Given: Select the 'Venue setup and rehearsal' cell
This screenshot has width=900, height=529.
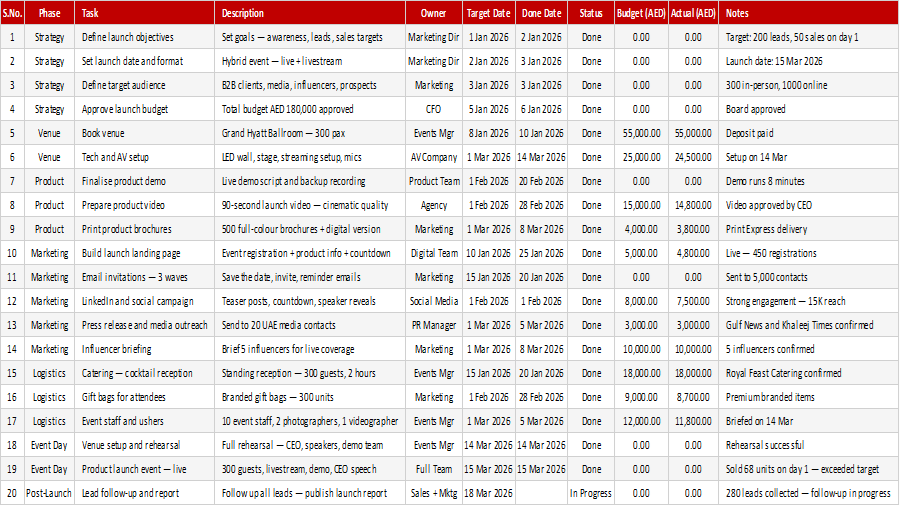Looking at the screenshot, I should pyautogui.click(x=144, y=445).
